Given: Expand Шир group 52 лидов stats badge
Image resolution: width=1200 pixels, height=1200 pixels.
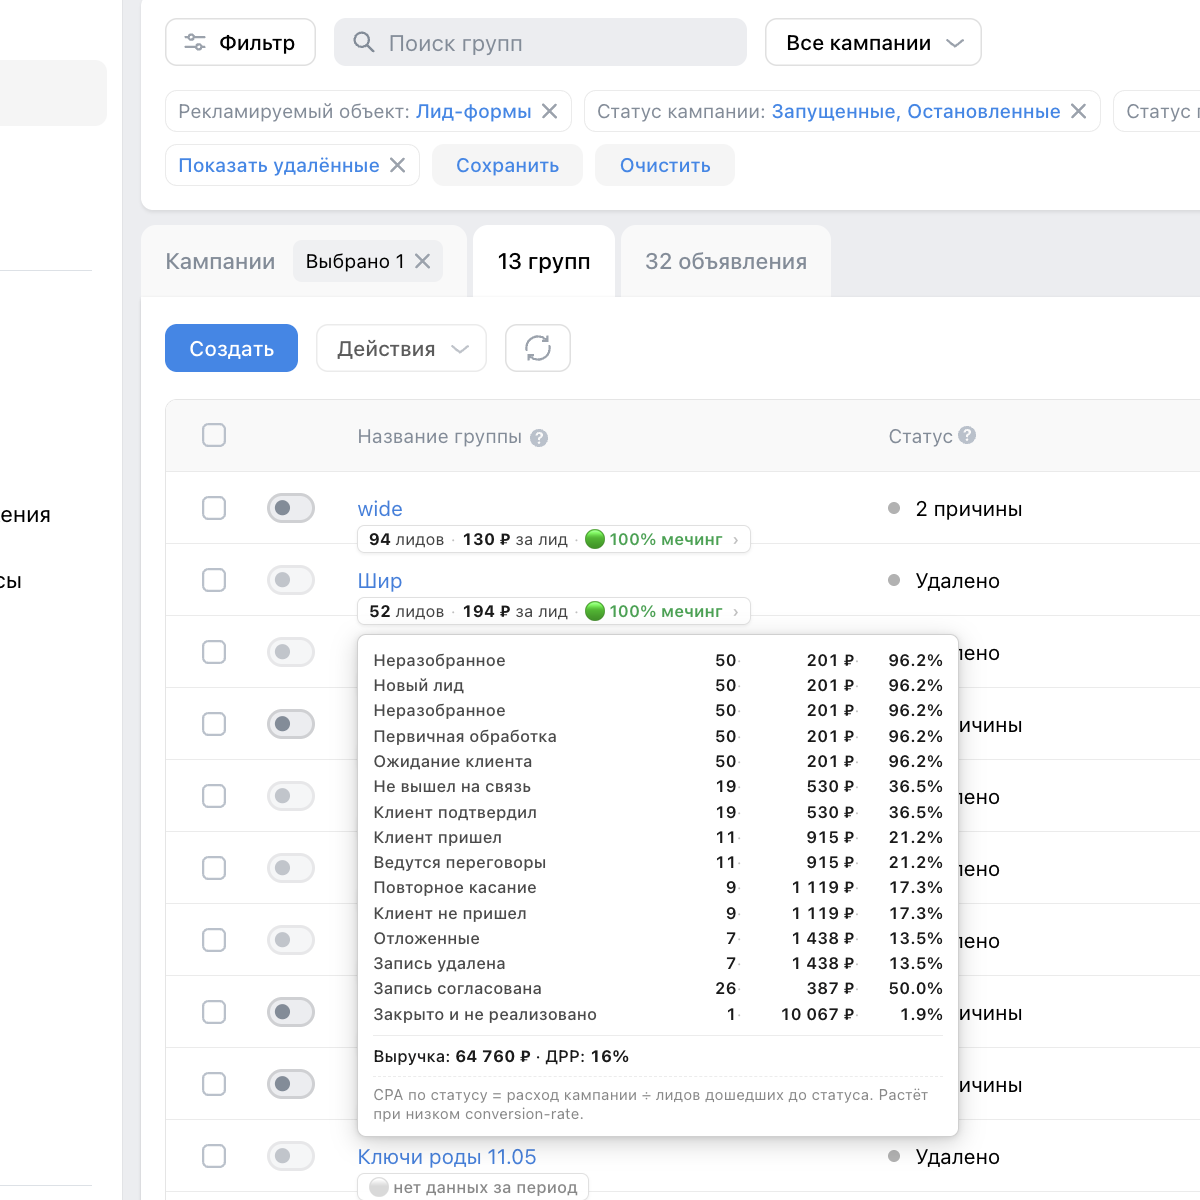Looking at the screenshot, I should pos(553,611).
